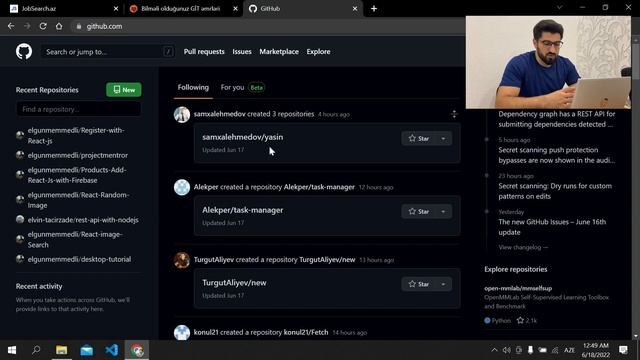
Task: Click the site lock icon
Action: click(79, 27)
